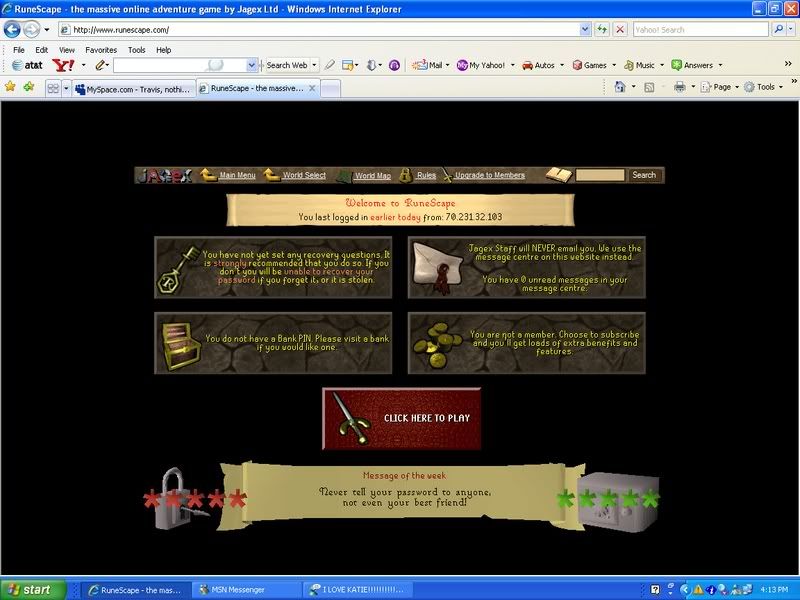Open the Edit menu

(41, 50)
